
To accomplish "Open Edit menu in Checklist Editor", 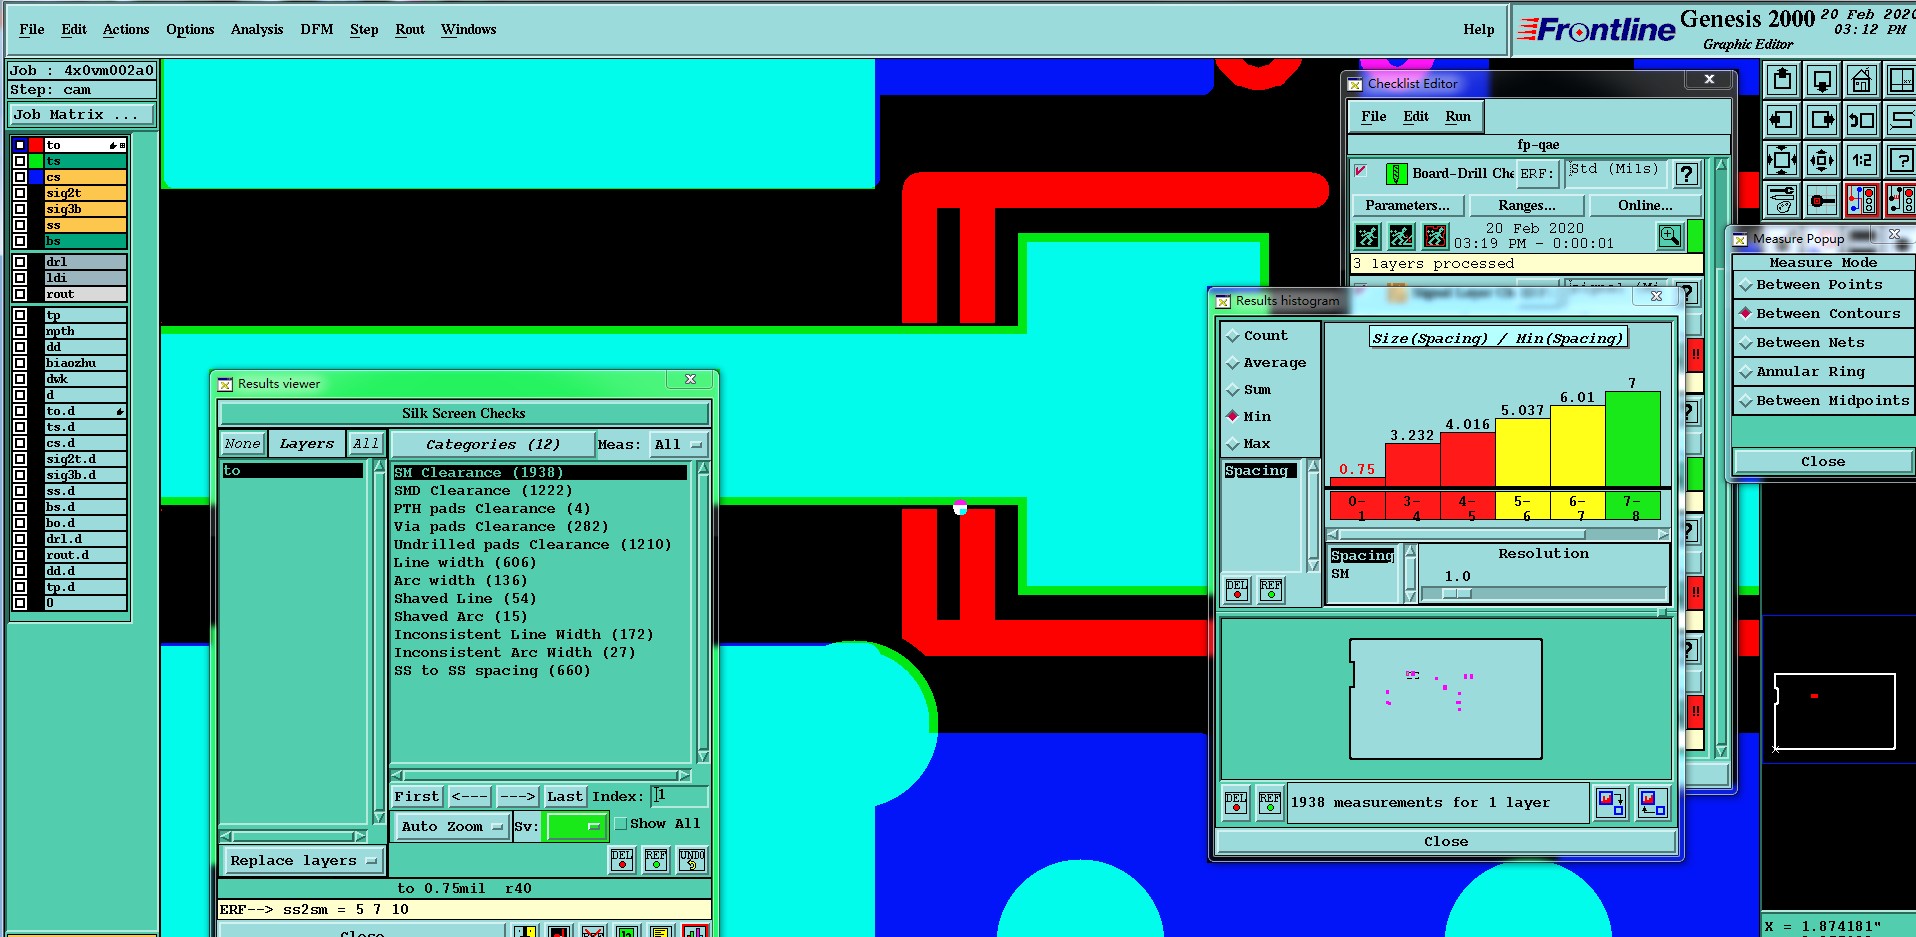I will [x=1416, y=117].
